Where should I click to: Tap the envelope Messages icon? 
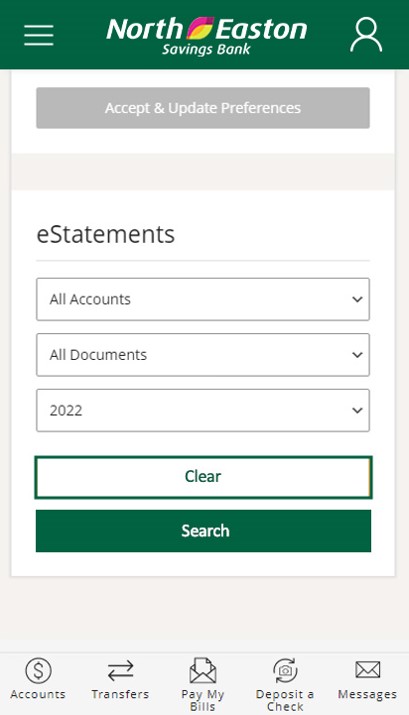click(x=368, y=670)
